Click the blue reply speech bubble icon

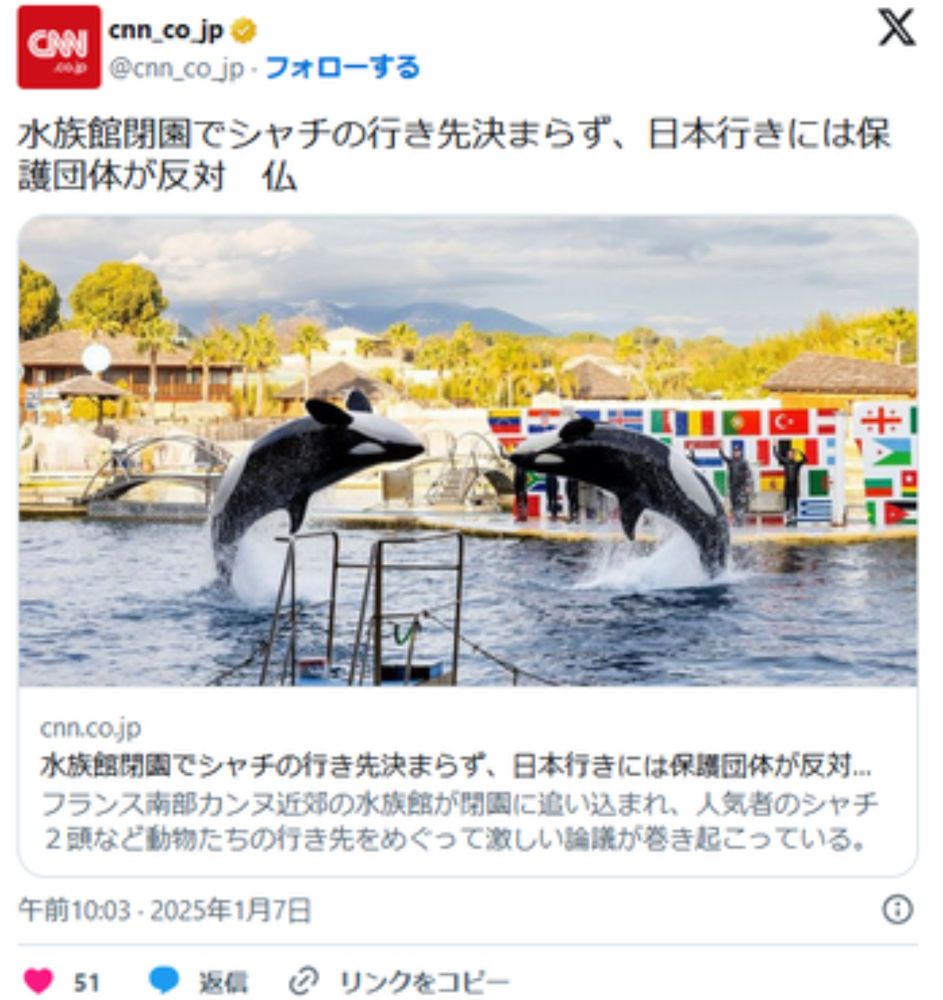click(164, 980)
